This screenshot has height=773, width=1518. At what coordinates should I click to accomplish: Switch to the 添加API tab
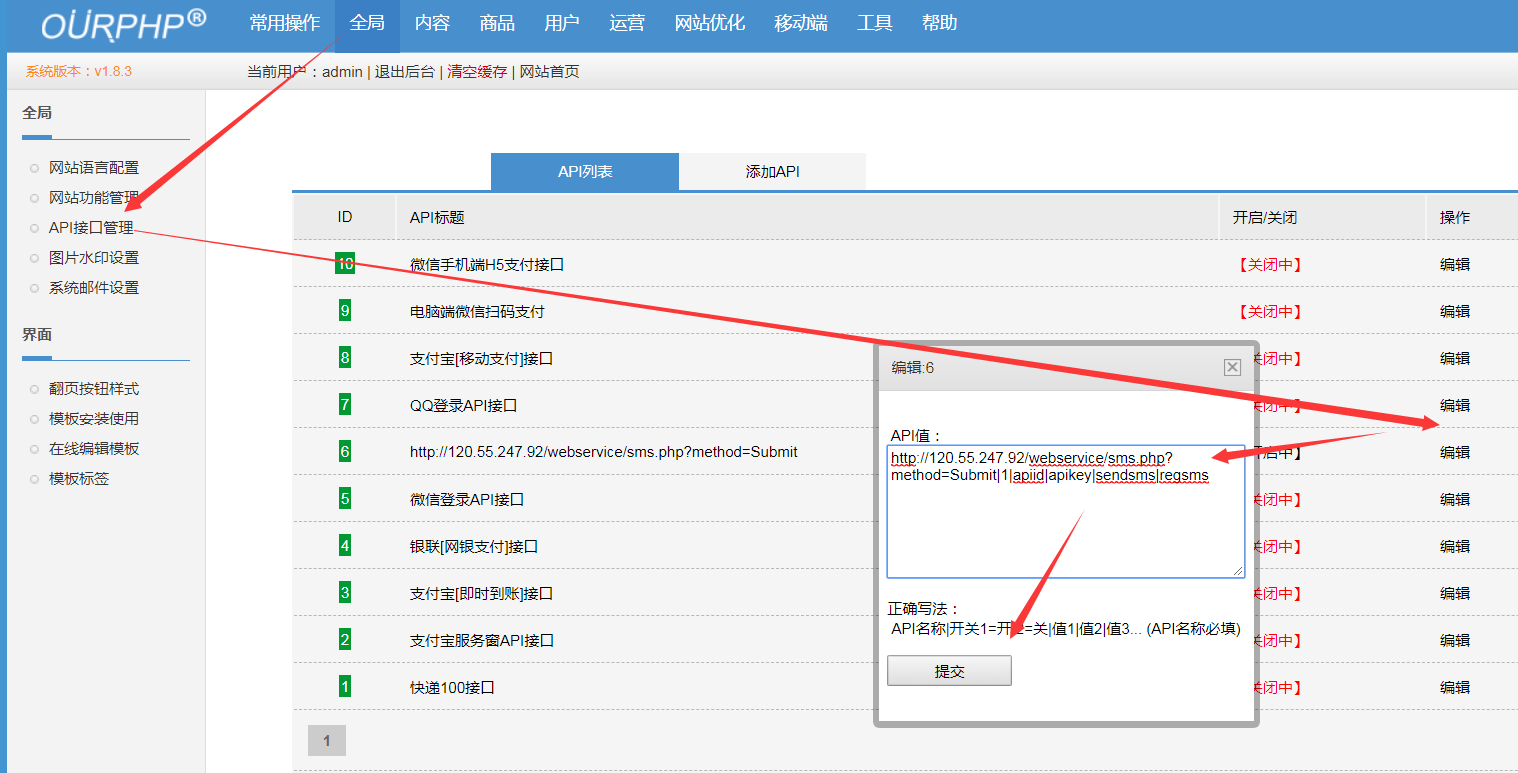click(772, 172)
